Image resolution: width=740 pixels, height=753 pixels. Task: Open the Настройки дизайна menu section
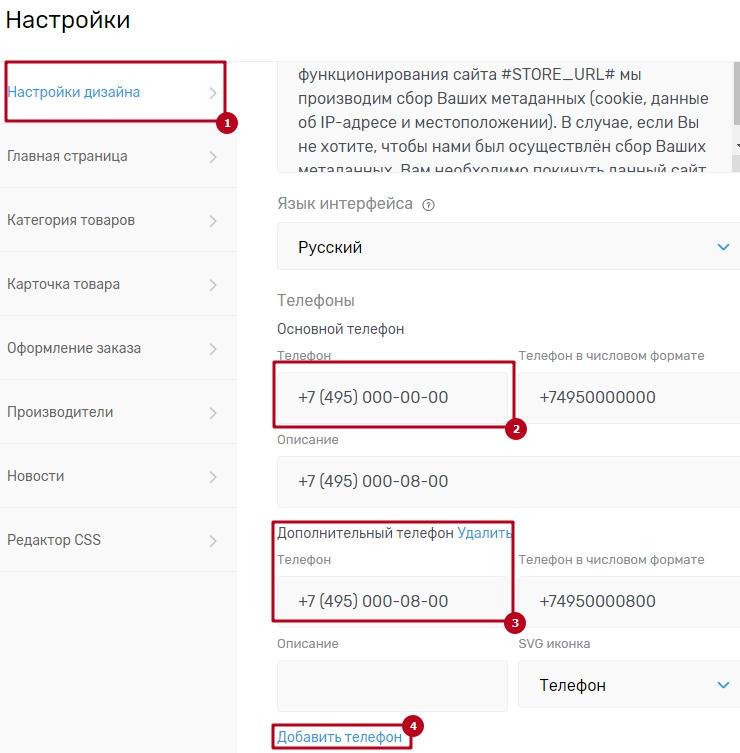click(74, 93)
